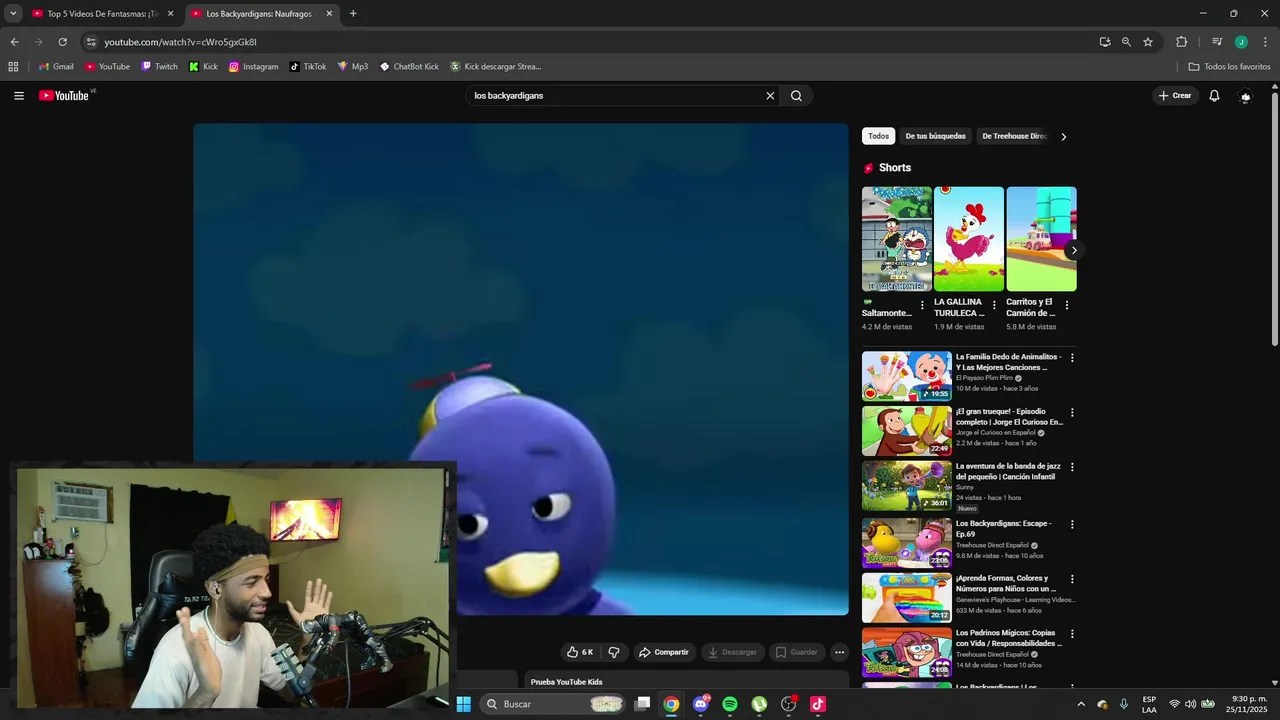Open the YouTube account avatar menu

[x=1245, y=96]
